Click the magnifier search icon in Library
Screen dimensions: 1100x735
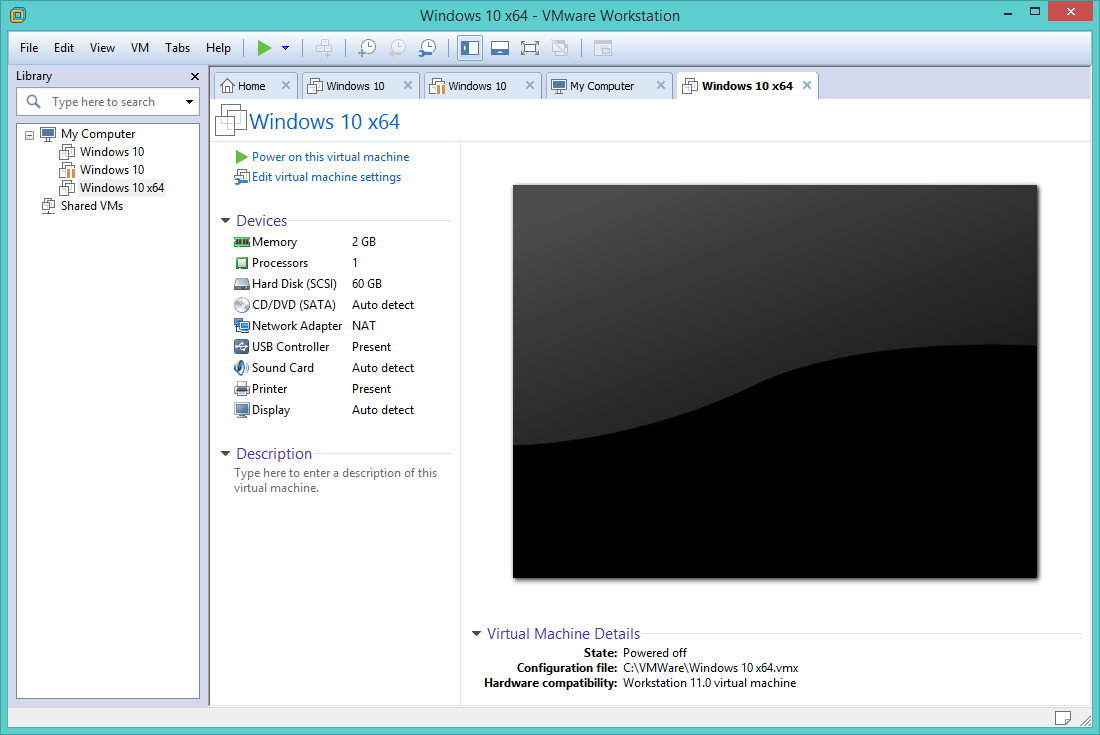[33, 102]
